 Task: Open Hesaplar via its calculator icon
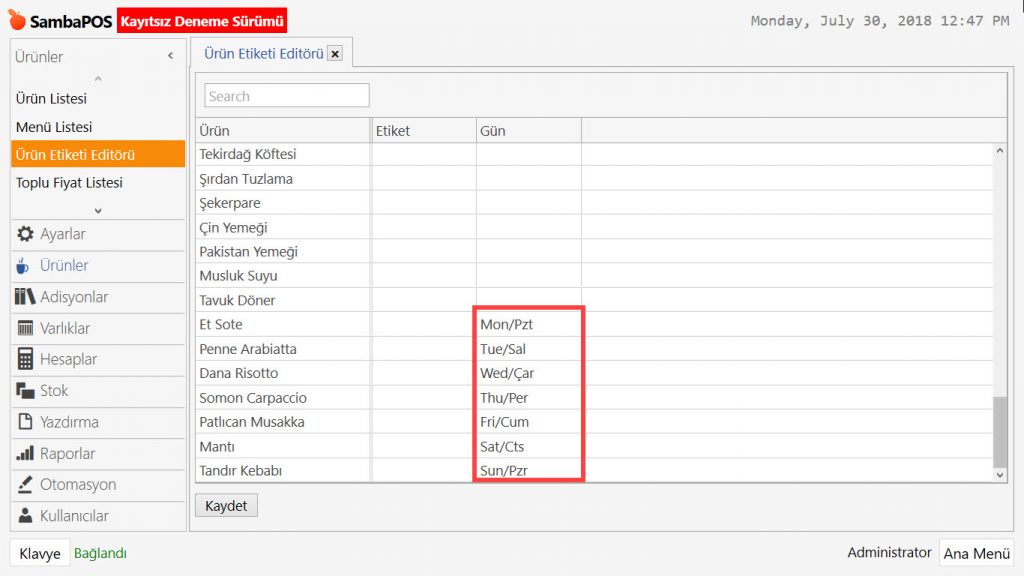point(25,359)
